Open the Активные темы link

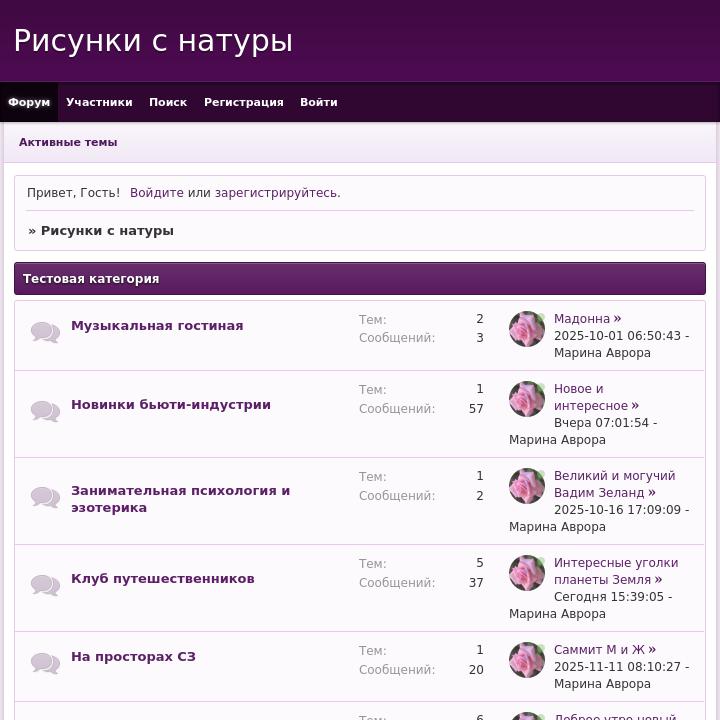(x=68, y=142)
